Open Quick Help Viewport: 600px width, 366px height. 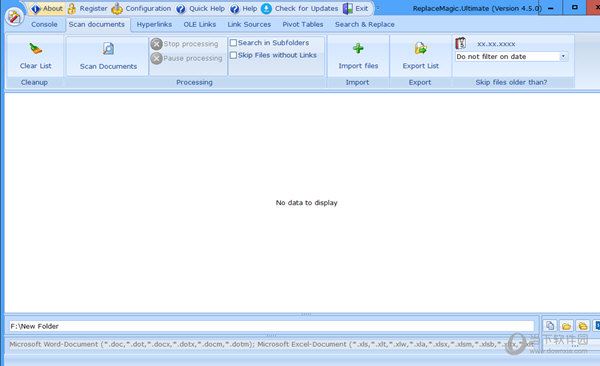(201, 8)
